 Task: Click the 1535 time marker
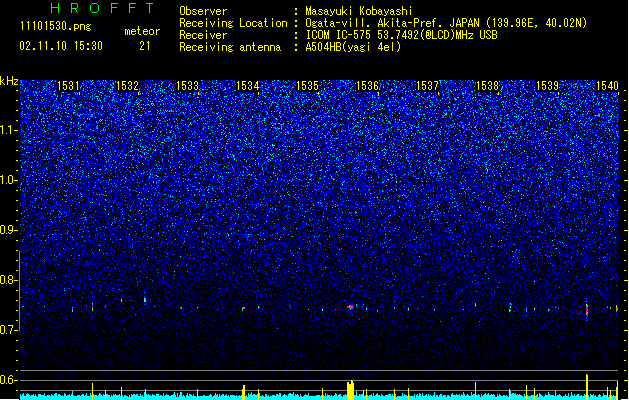(307, 86)
